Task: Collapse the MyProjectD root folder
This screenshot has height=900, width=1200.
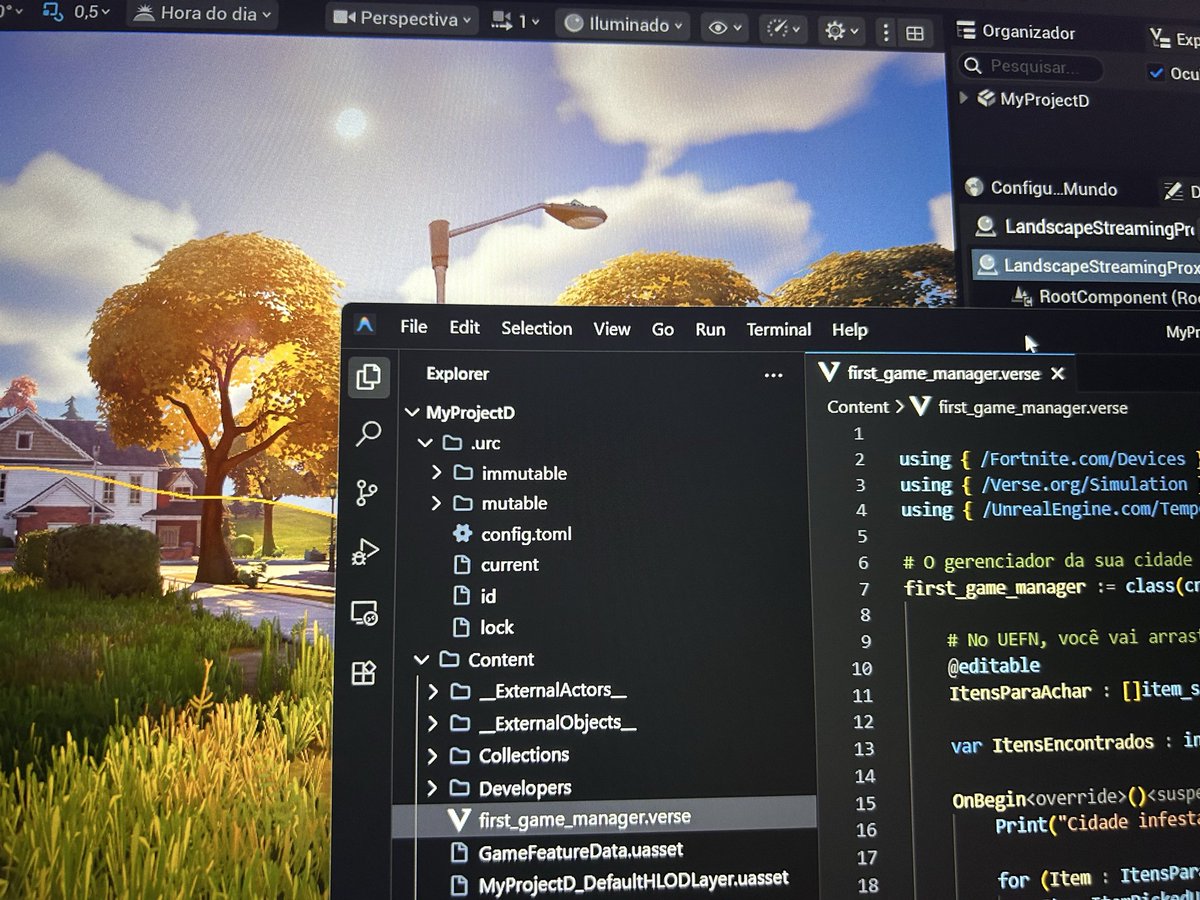Action: 411,412
